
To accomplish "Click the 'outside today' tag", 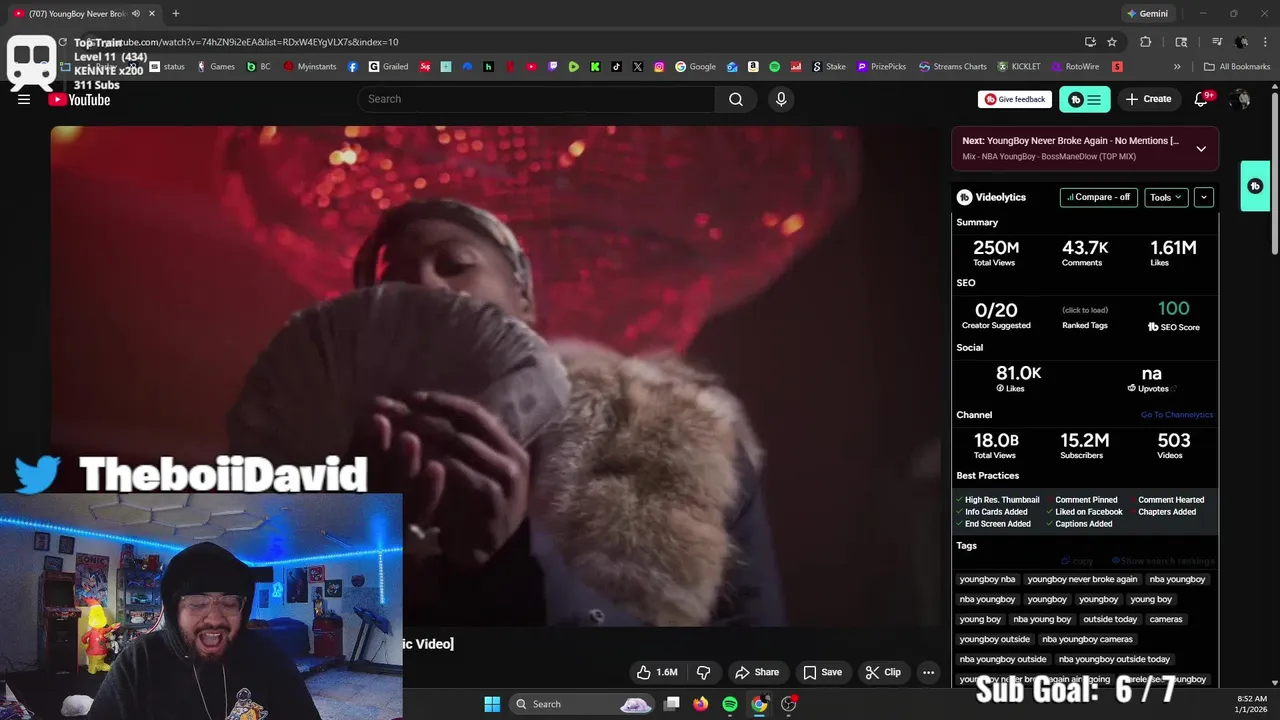I will click(x=1110, y=619).
